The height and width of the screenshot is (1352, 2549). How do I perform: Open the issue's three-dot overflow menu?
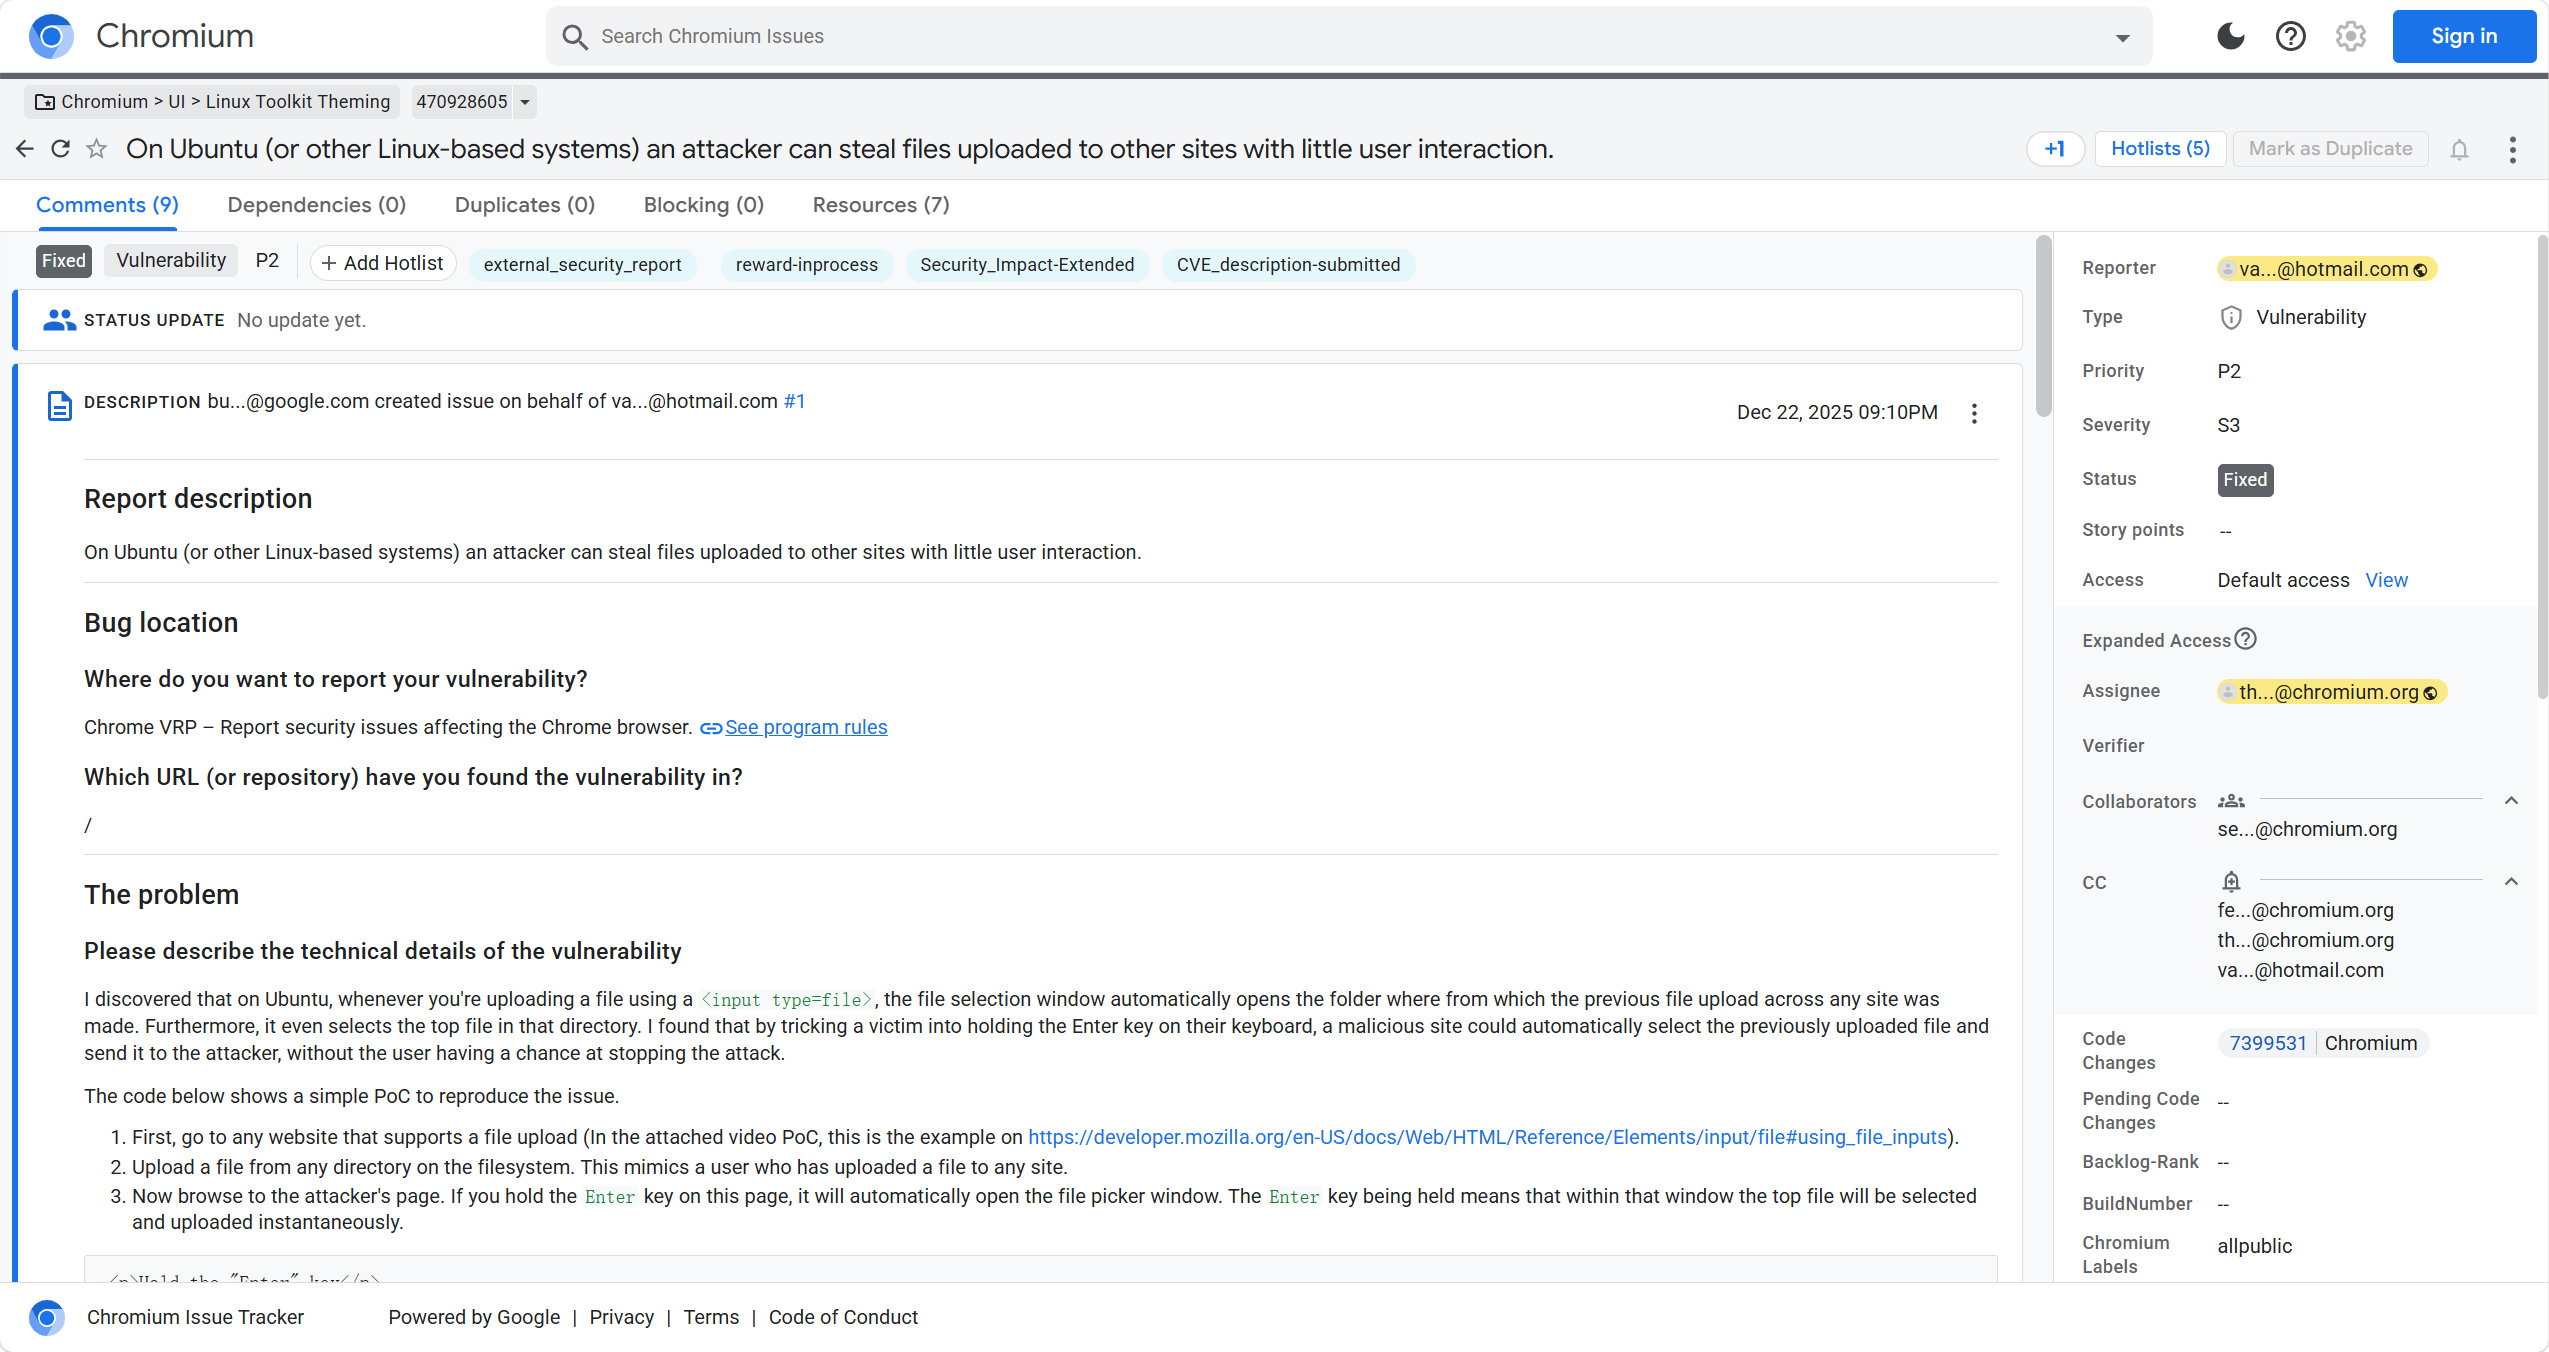coord(2512,149)
